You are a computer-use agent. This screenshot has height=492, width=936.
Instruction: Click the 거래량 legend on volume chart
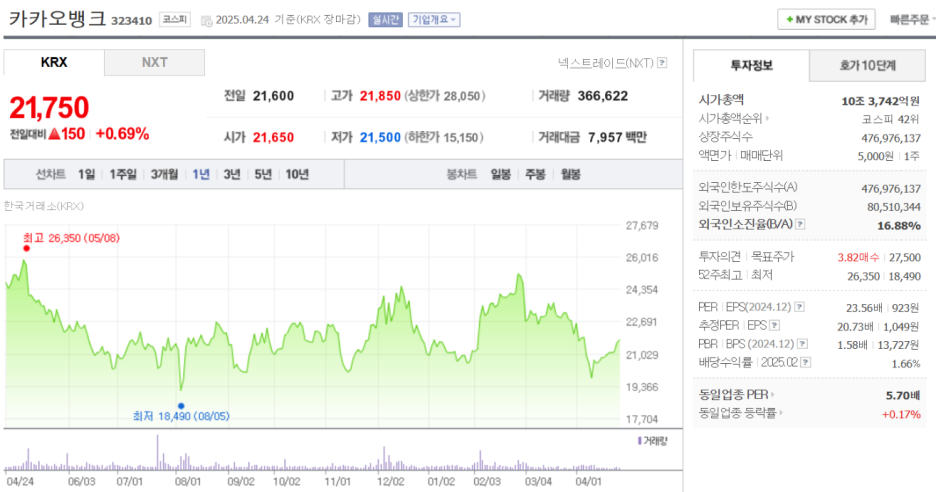[x=652, y=441]
